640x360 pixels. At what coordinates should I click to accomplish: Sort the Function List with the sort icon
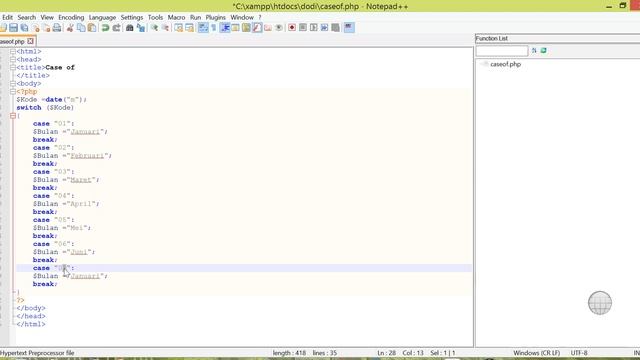(x=534, y=51)
